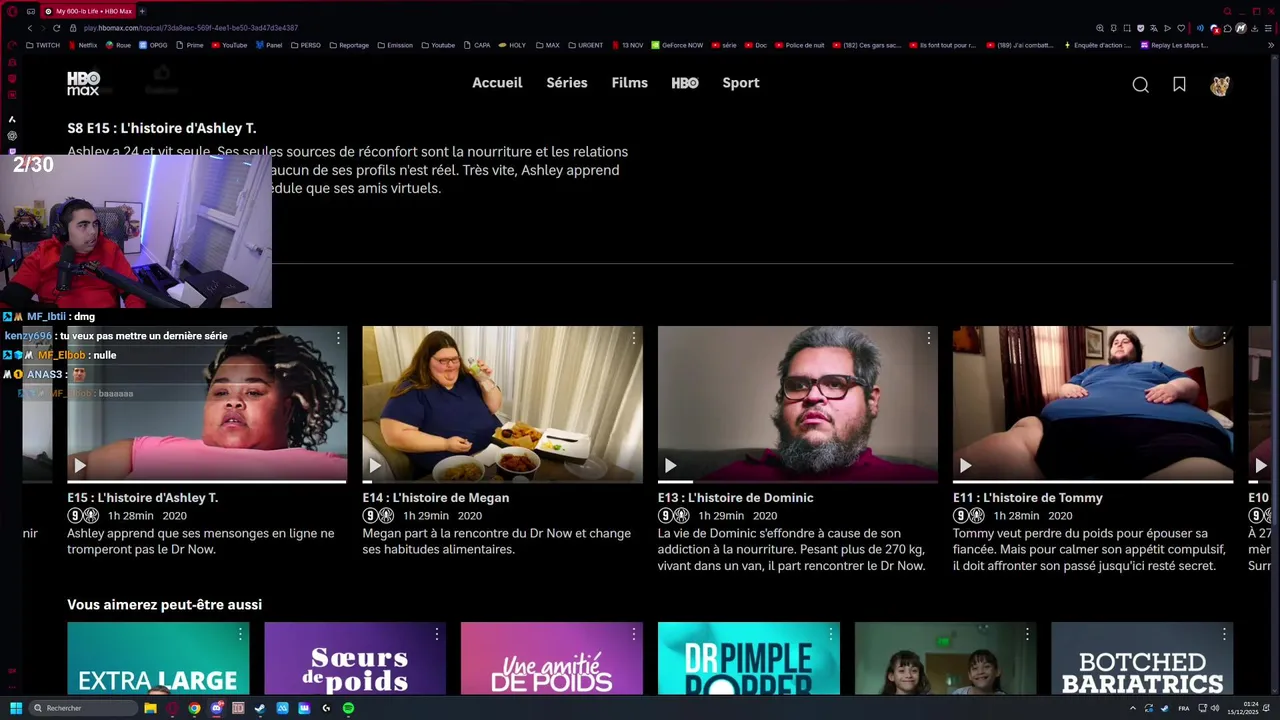Open the Botched Bariatrics tile
The width and height of the screenshot is (1280, 720).
[x=1141, y=658]
